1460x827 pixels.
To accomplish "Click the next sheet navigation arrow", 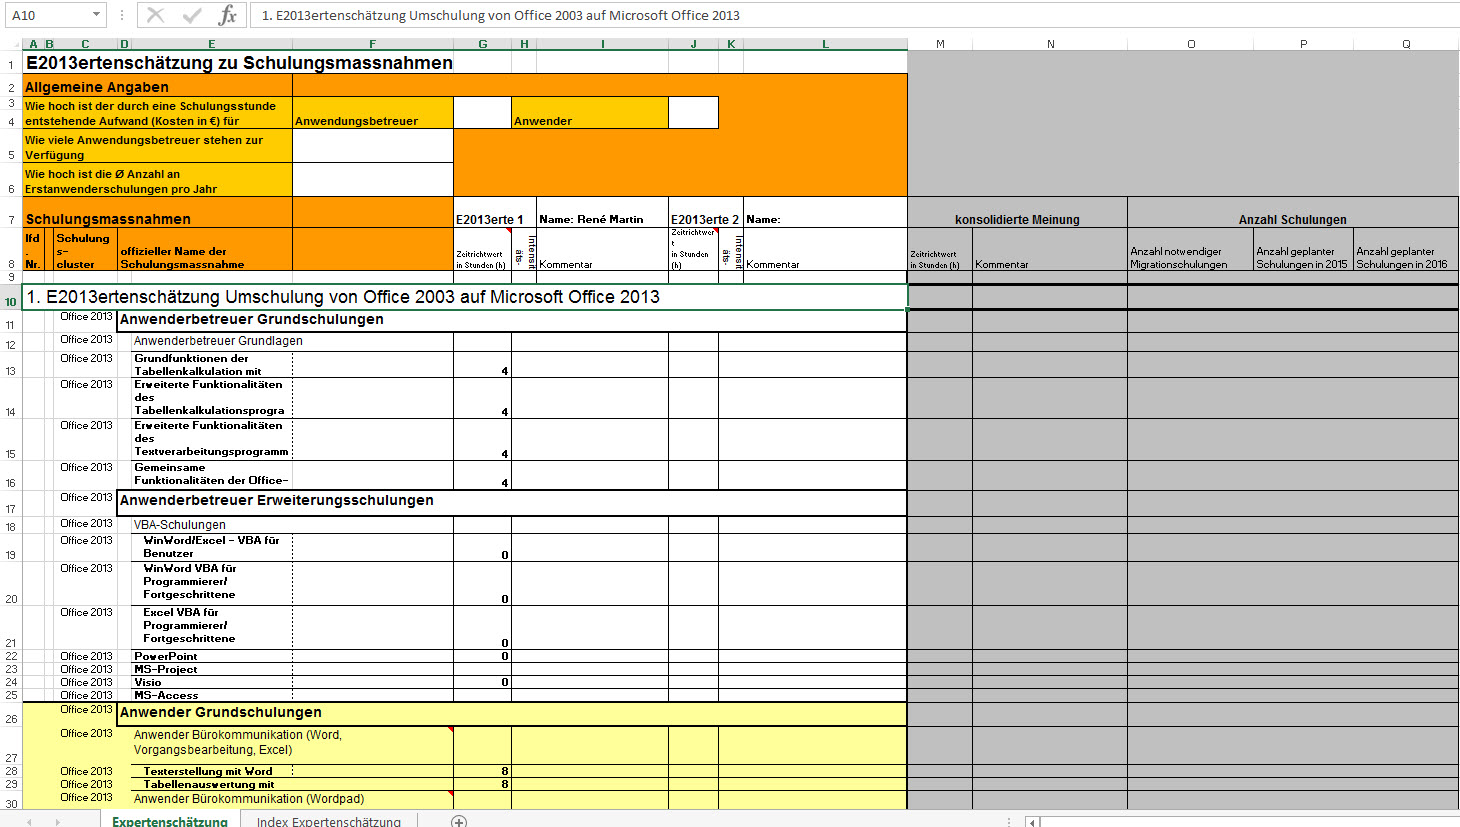I will point(57,821).
